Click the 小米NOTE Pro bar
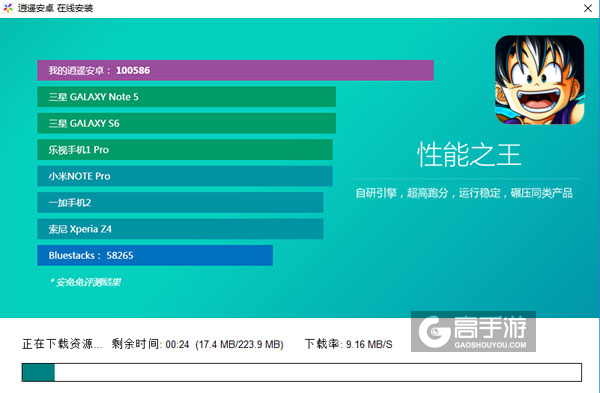This screenshot has height=393, width=600. [x=185, y=176]
